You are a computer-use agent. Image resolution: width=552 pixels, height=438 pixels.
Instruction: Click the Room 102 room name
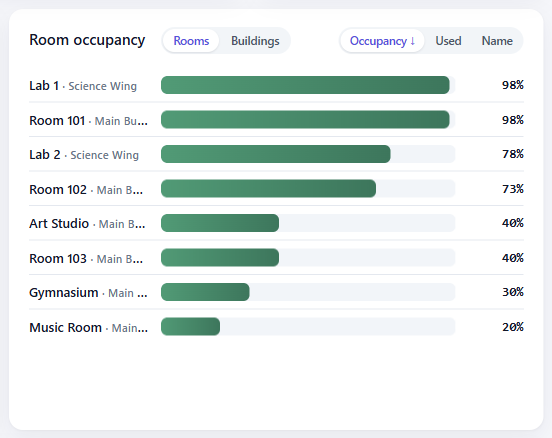click(x=58, y=189)
